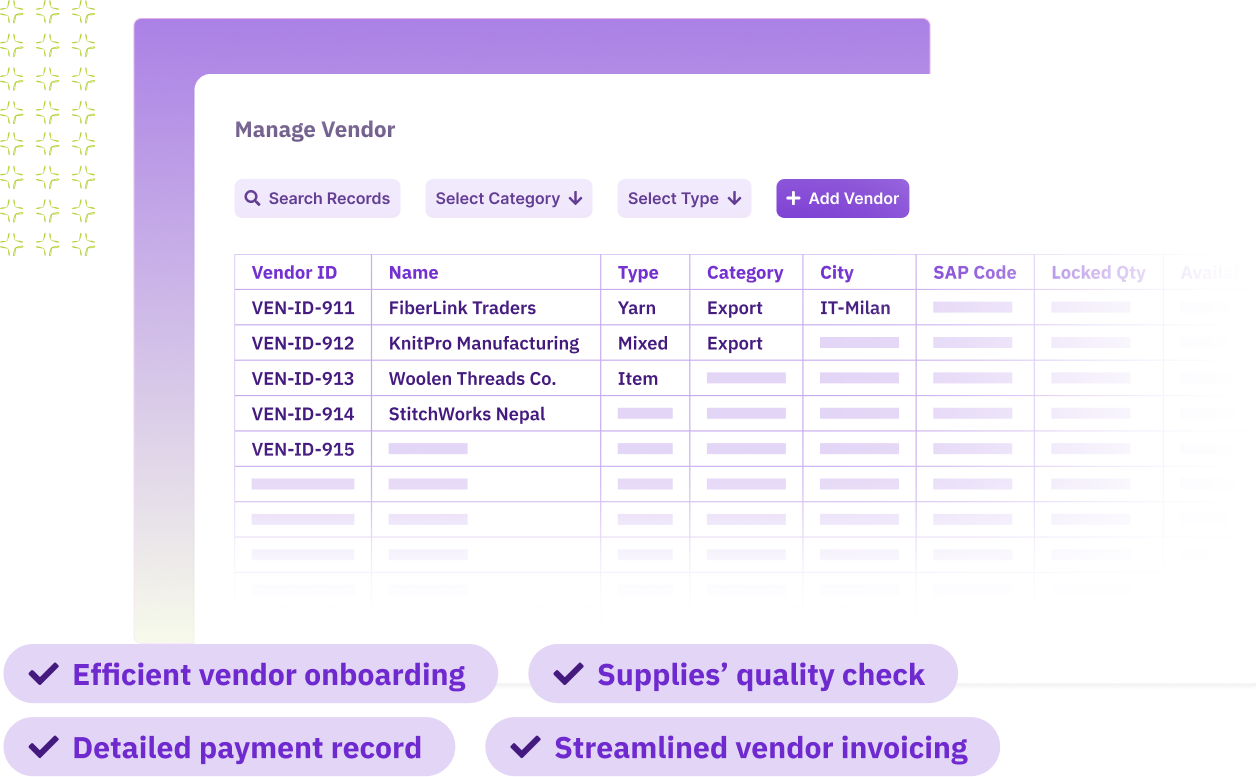
Task: Click the StitchWorks Nepal vendor row
Action: tap(466, 414)
